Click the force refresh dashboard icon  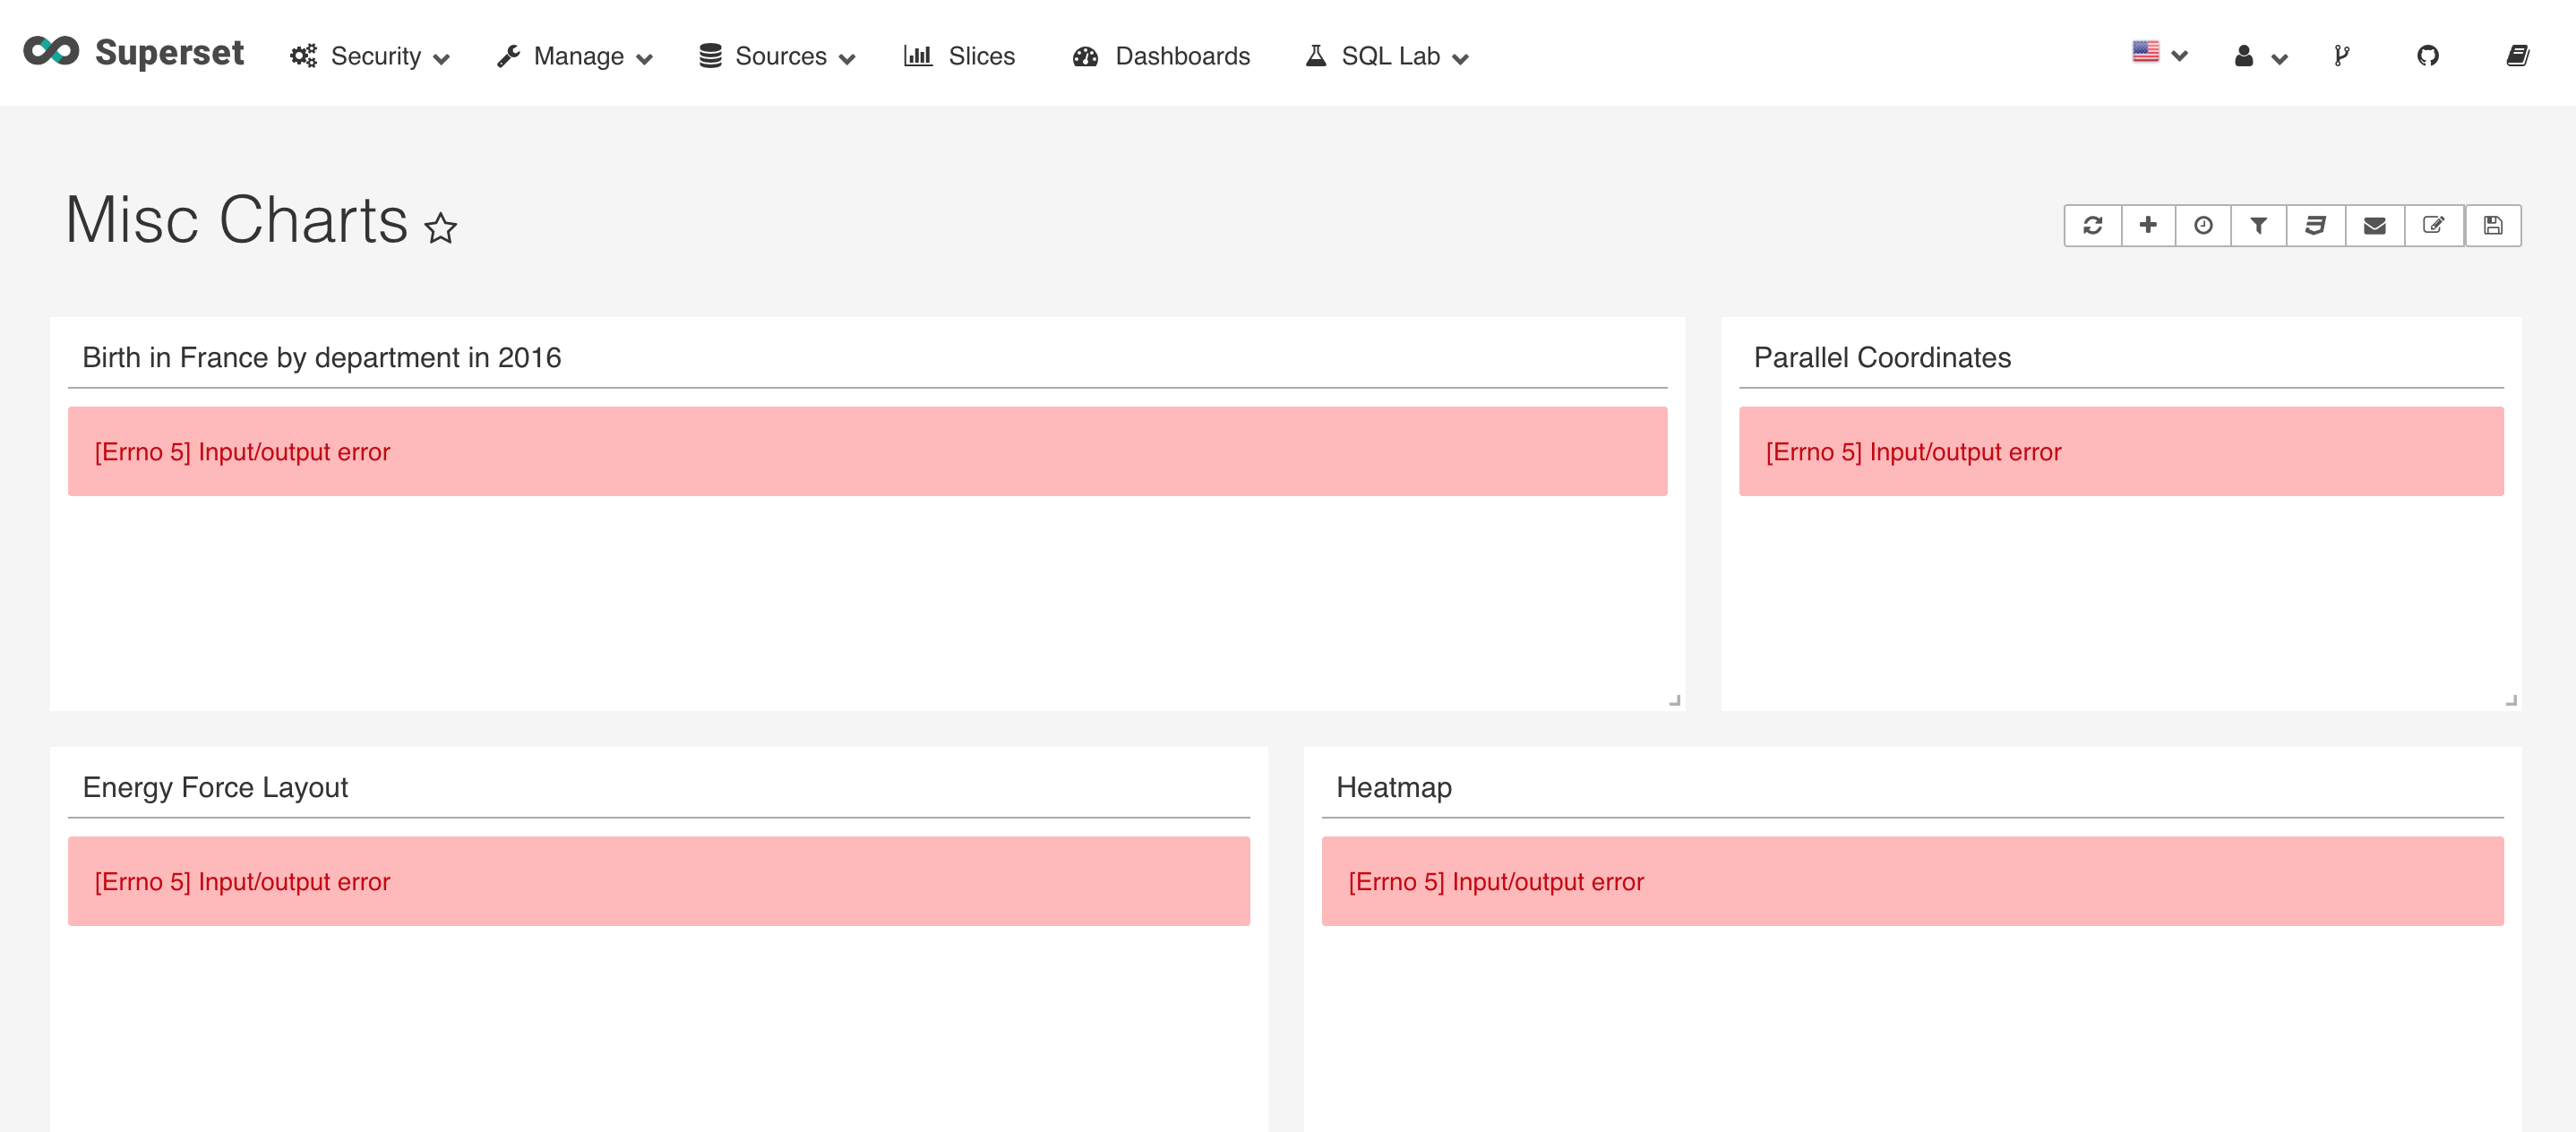point(2092,226)
